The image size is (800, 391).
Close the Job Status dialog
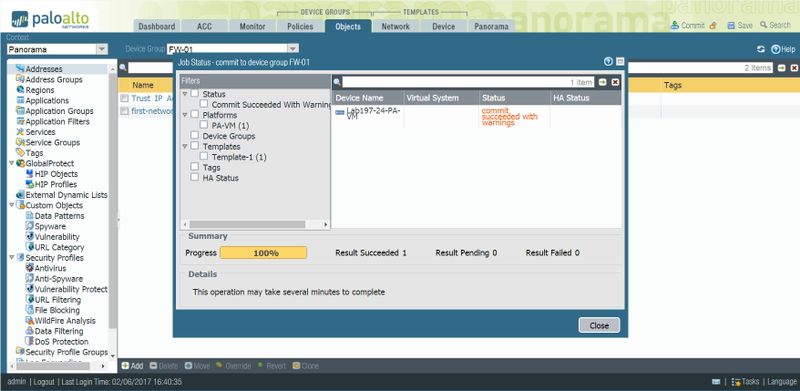[x=599, y=326]
